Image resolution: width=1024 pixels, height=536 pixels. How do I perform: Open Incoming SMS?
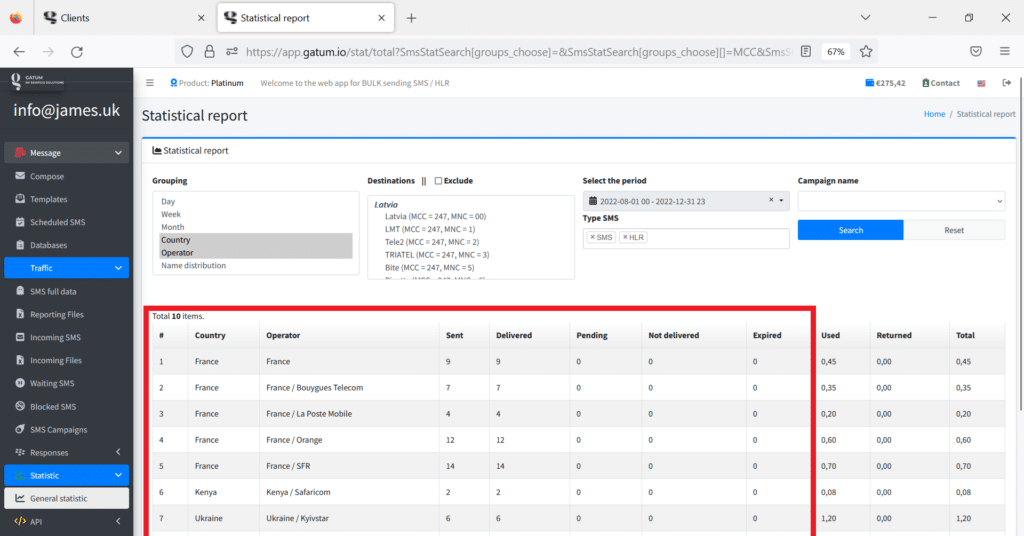(56, 338)
